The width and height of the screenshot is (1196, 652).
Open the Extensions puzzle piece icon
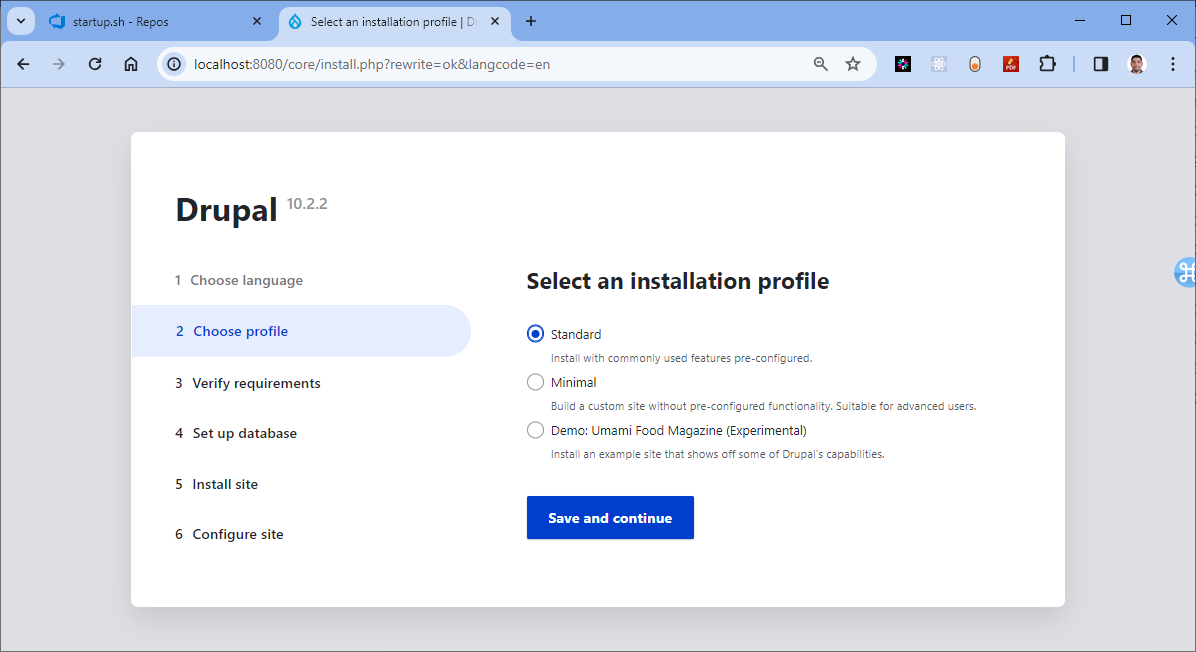(x=1047, y=64)
